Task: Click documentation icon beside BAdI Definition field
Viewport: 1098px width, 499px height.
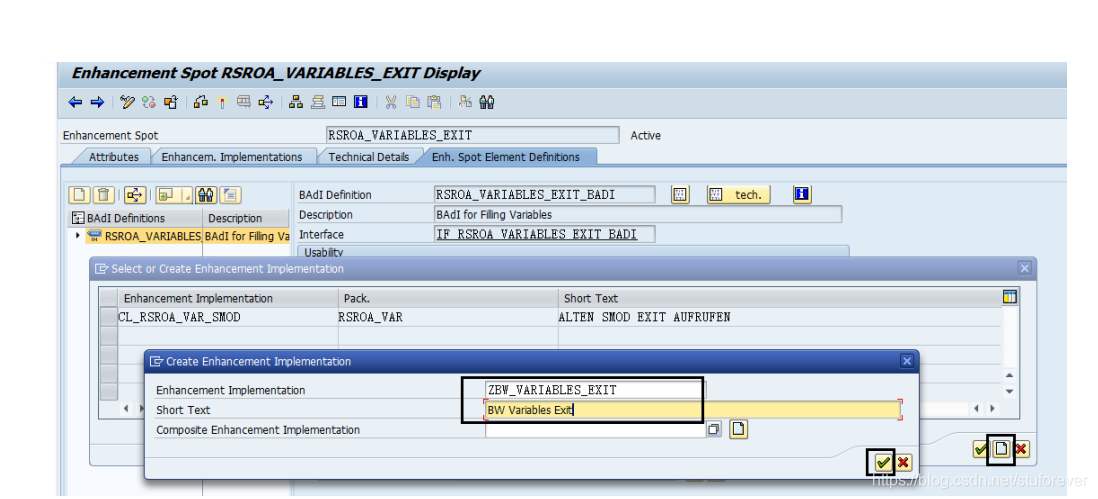Action: [x=681, y=195]
